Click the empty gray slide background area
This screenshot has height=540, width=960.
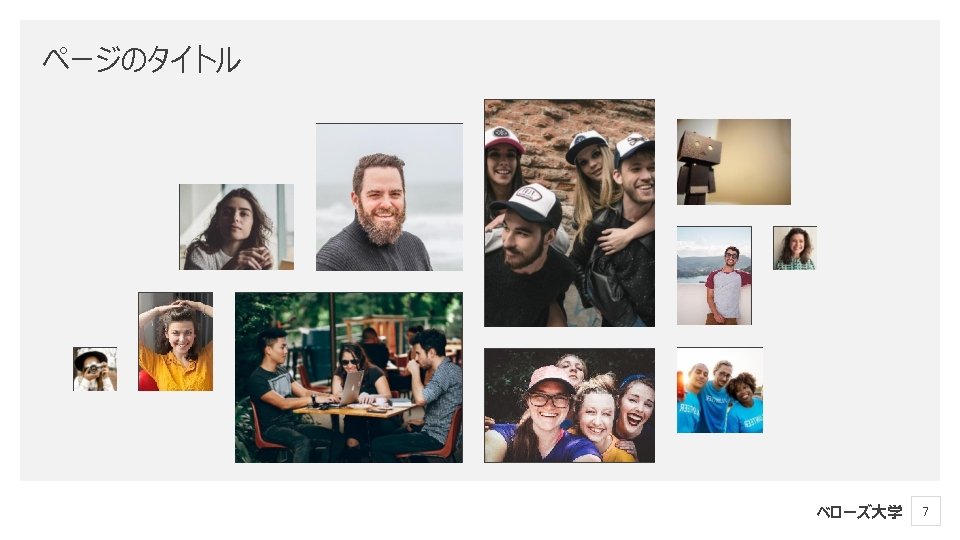coord(869,367)
